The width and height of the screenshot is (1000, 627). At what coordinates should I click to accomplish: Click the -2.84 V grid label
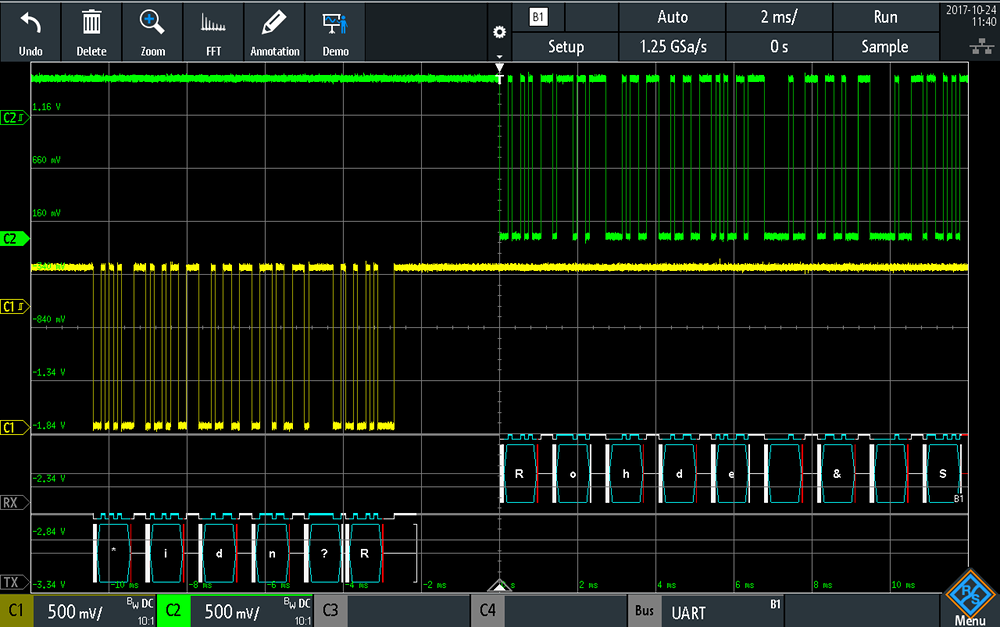(48, 531)
